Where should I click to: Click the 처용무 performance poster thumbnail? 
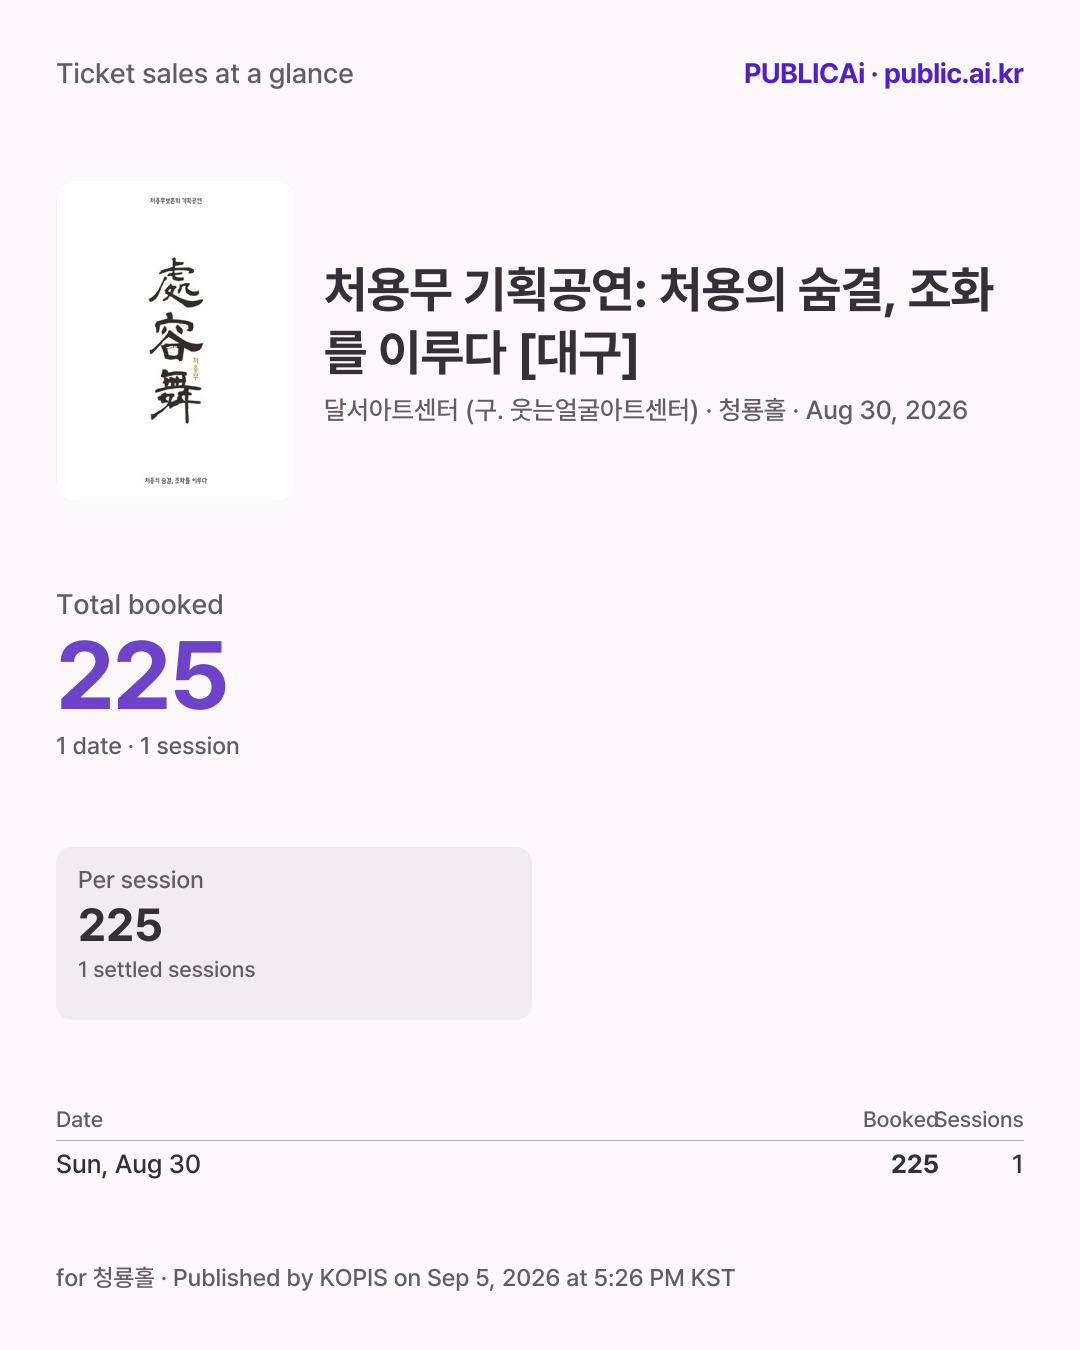point(176,341)
